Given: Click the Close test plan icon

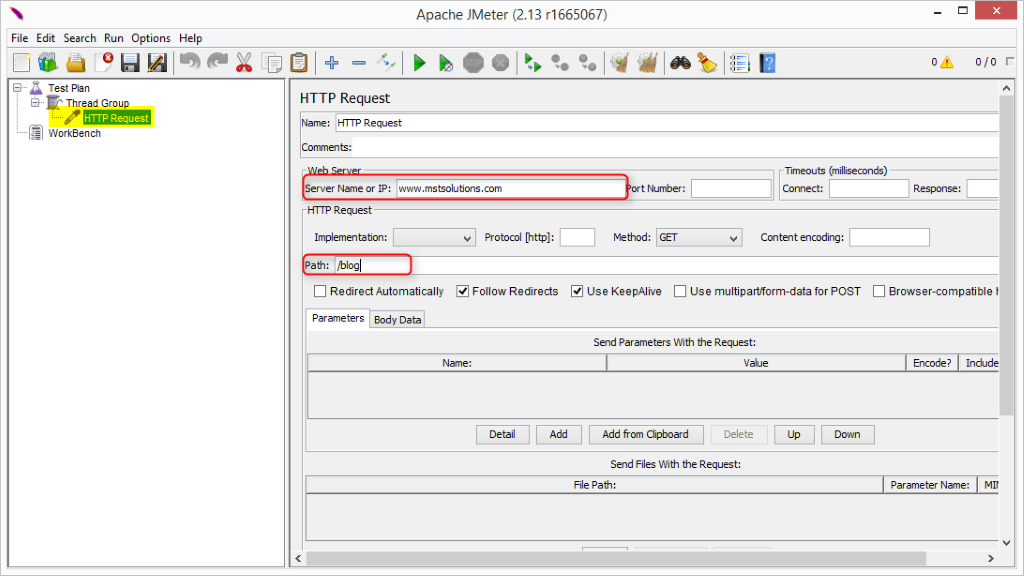Looking at the screenshot, I should coord(103,63).
